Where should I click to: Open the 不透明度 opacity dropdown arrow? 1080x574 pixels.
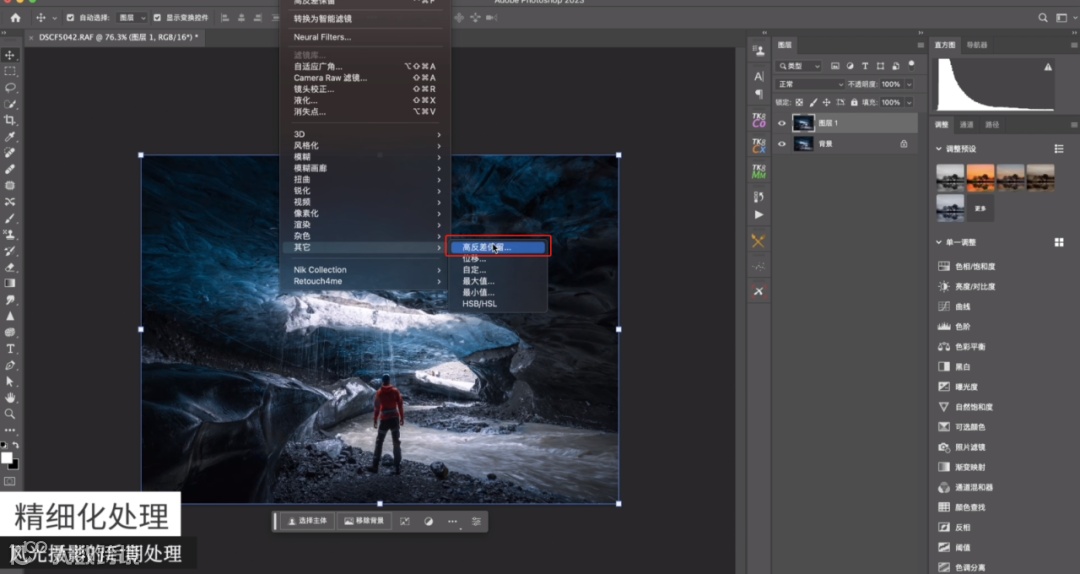point(909,84)
